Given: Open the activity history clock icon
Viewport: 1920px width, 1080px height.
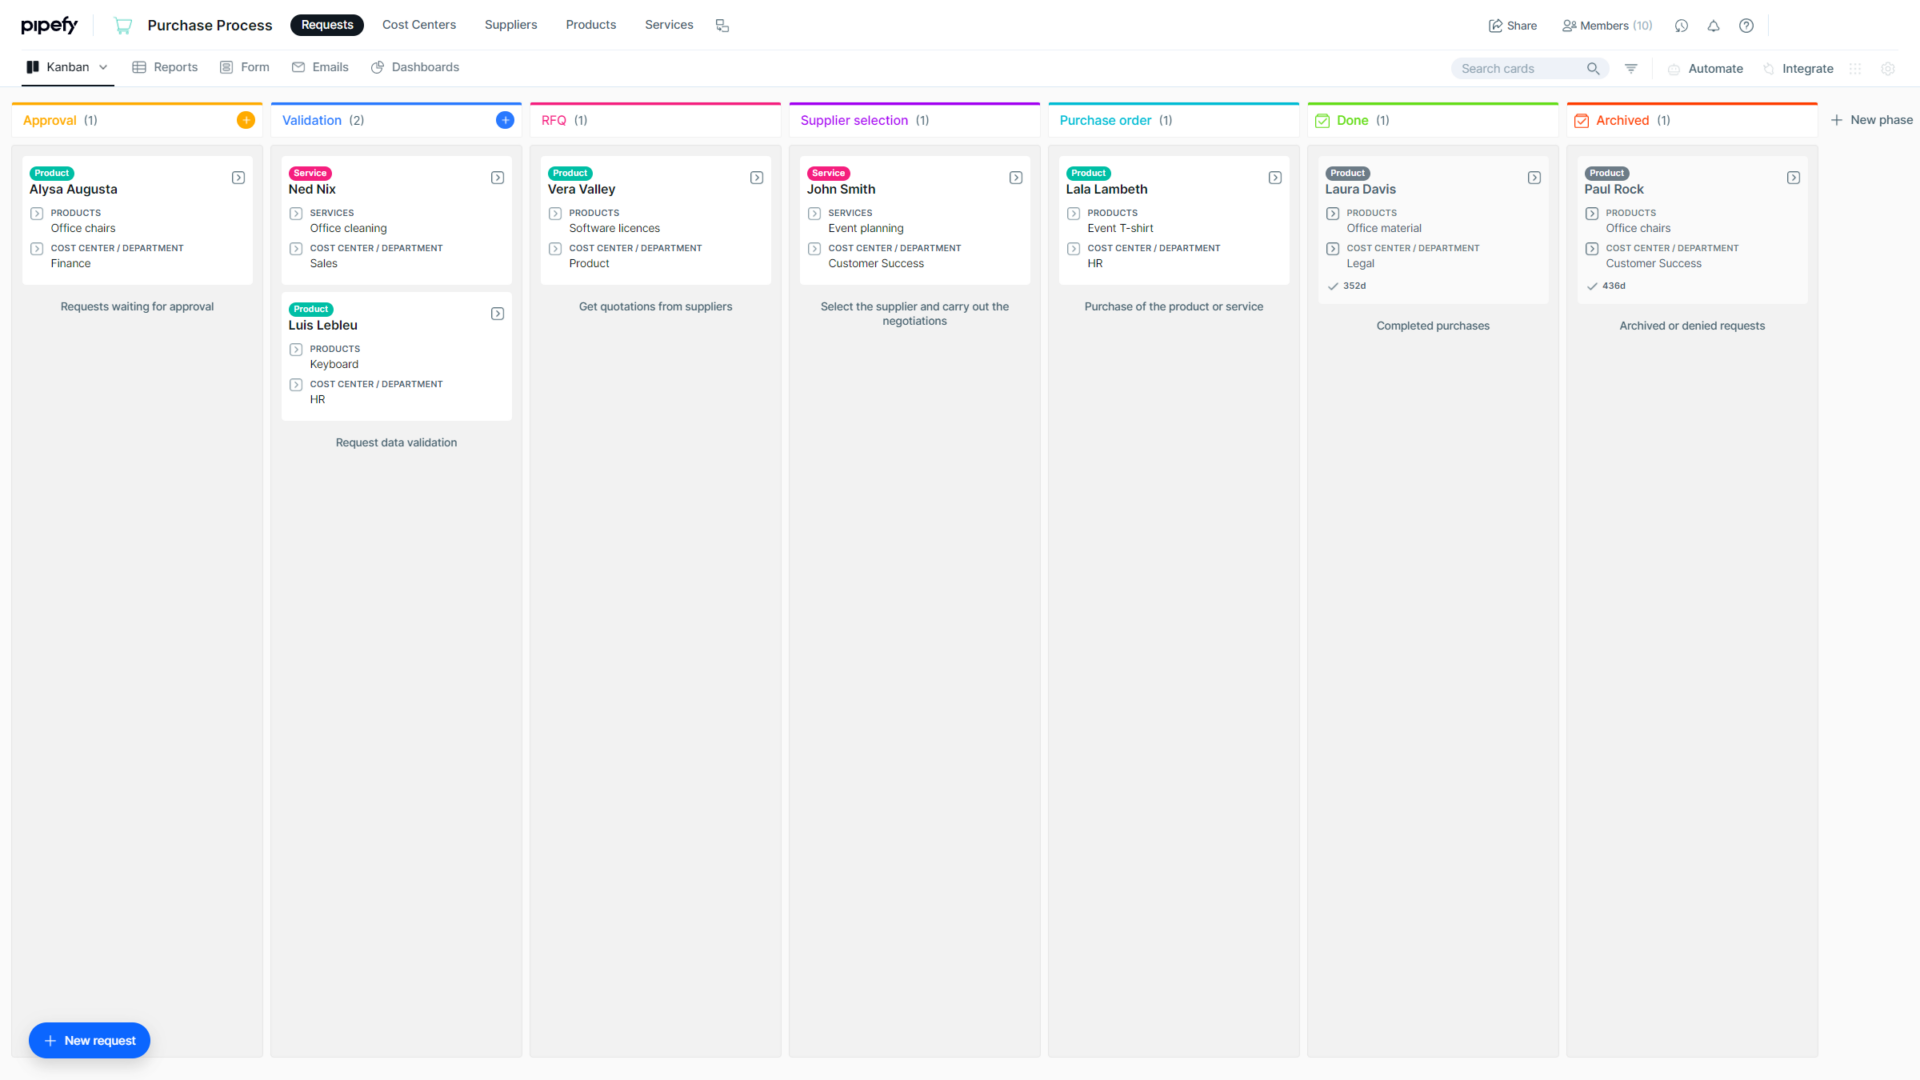Looking at the screenshot, I should point(1681,26).
